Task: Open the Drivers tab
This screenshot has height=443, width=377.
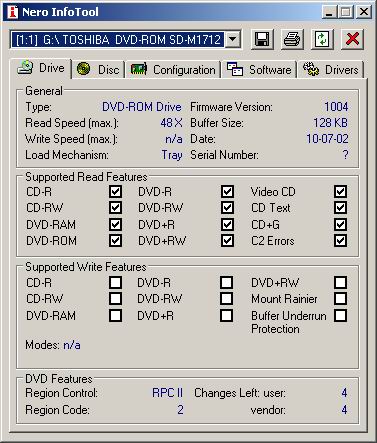Action: 330,69
